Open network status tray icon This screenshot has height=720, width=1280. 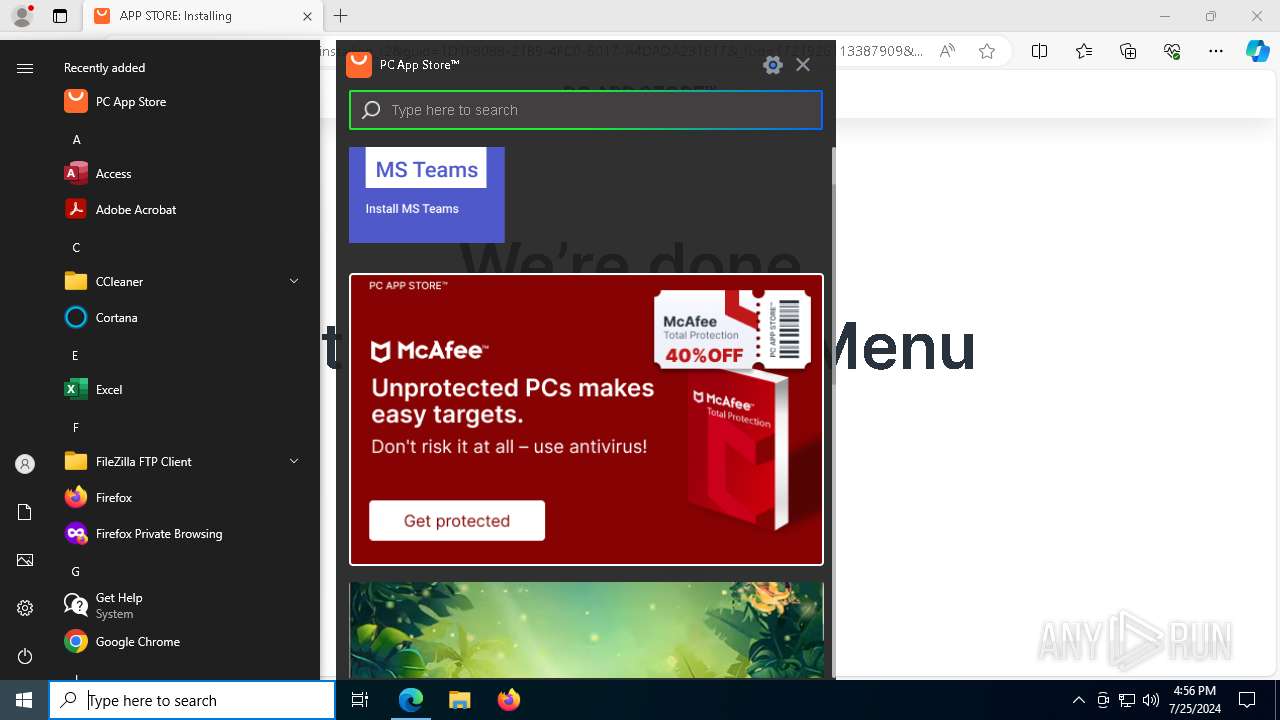[x=1127, y=700]
